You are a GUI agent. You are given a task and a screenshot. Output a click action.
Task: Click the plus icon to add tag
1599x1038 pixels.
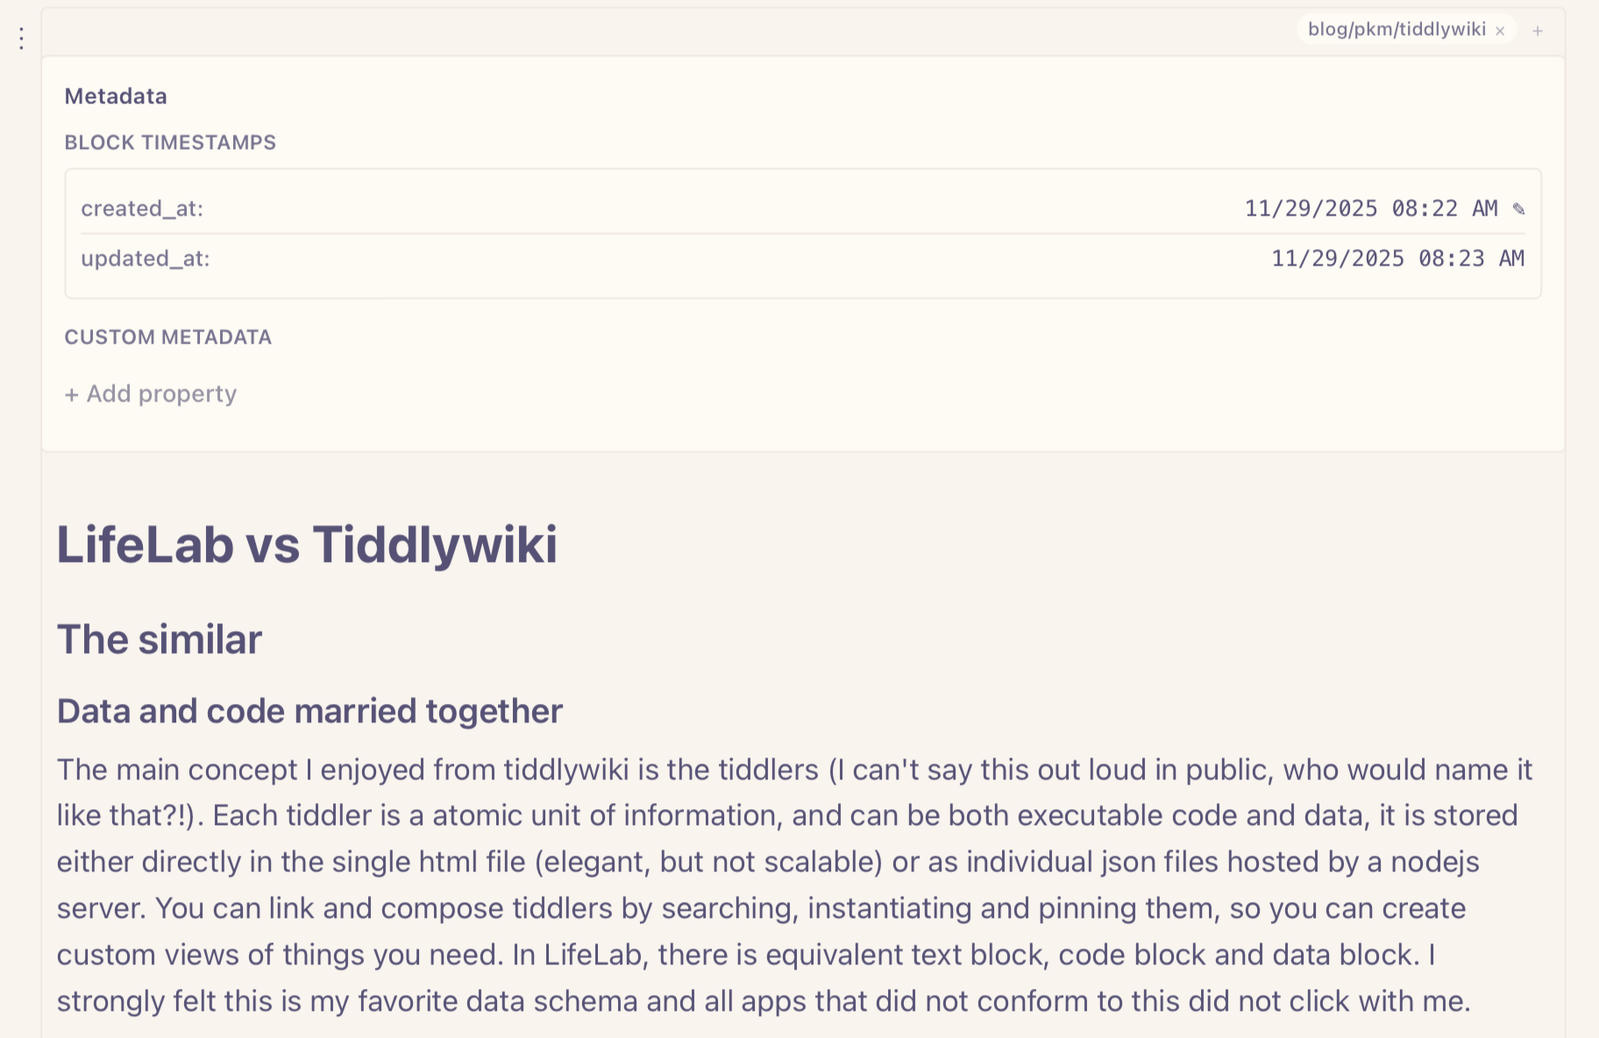tap(1538, 31)
